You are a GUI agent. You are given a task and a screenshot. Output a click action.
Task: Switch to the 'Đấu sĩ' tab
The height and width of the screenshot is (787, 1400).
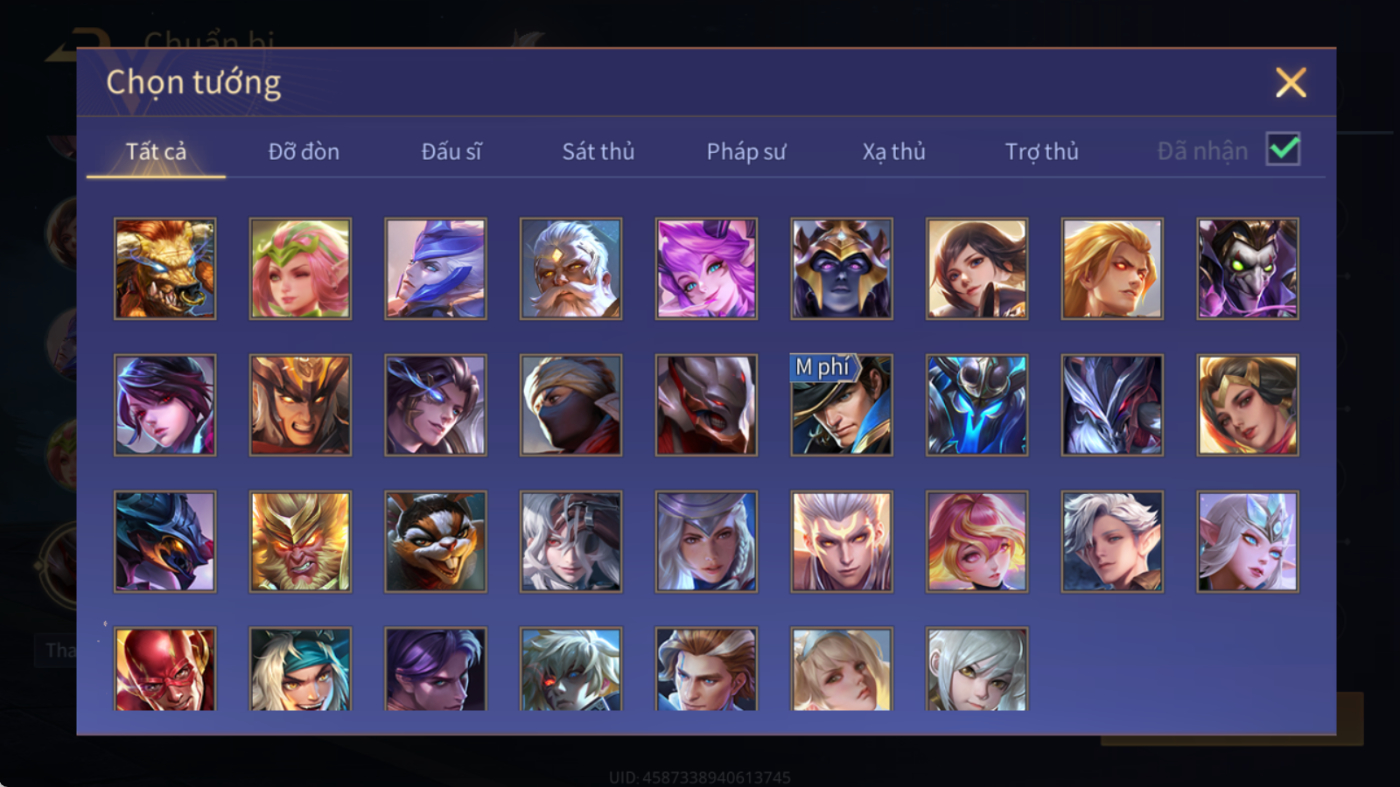click(451, 152)
